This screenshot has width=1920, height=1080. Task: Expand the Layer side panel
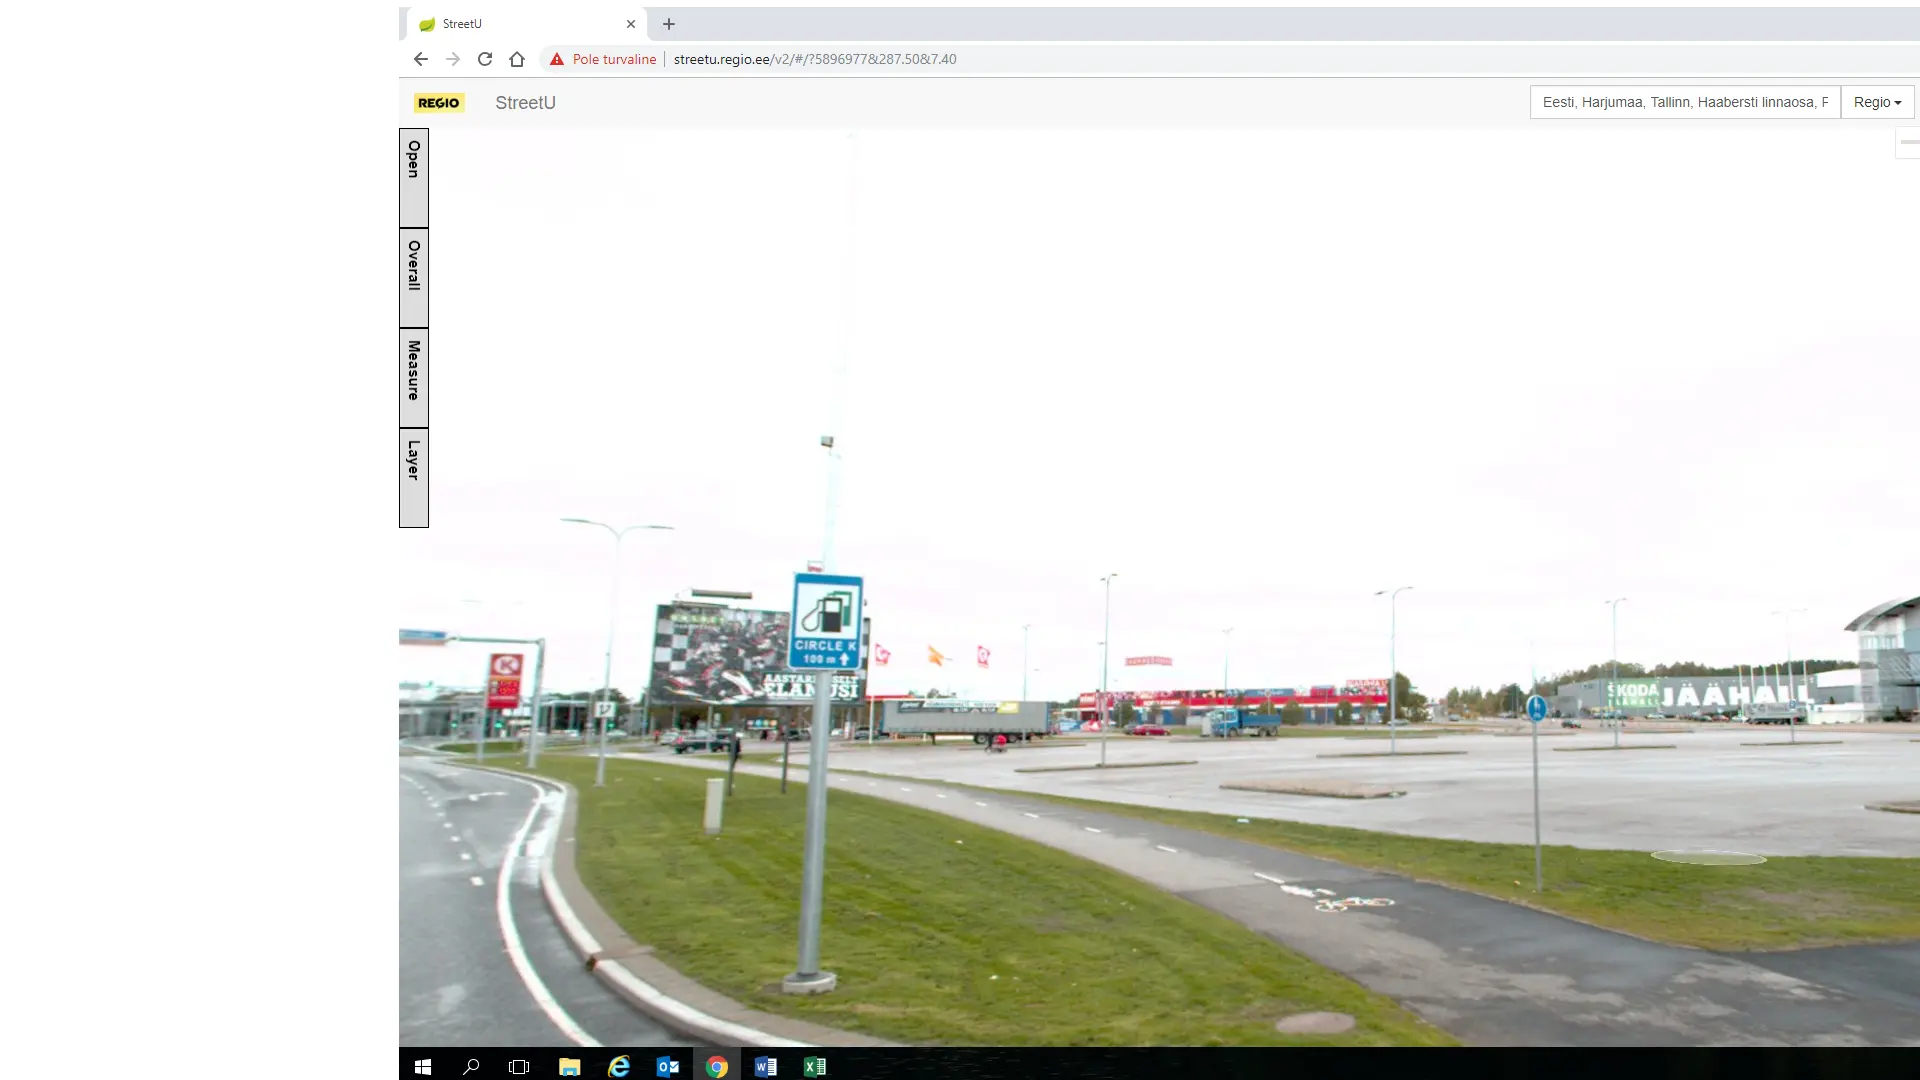point(414,477)
